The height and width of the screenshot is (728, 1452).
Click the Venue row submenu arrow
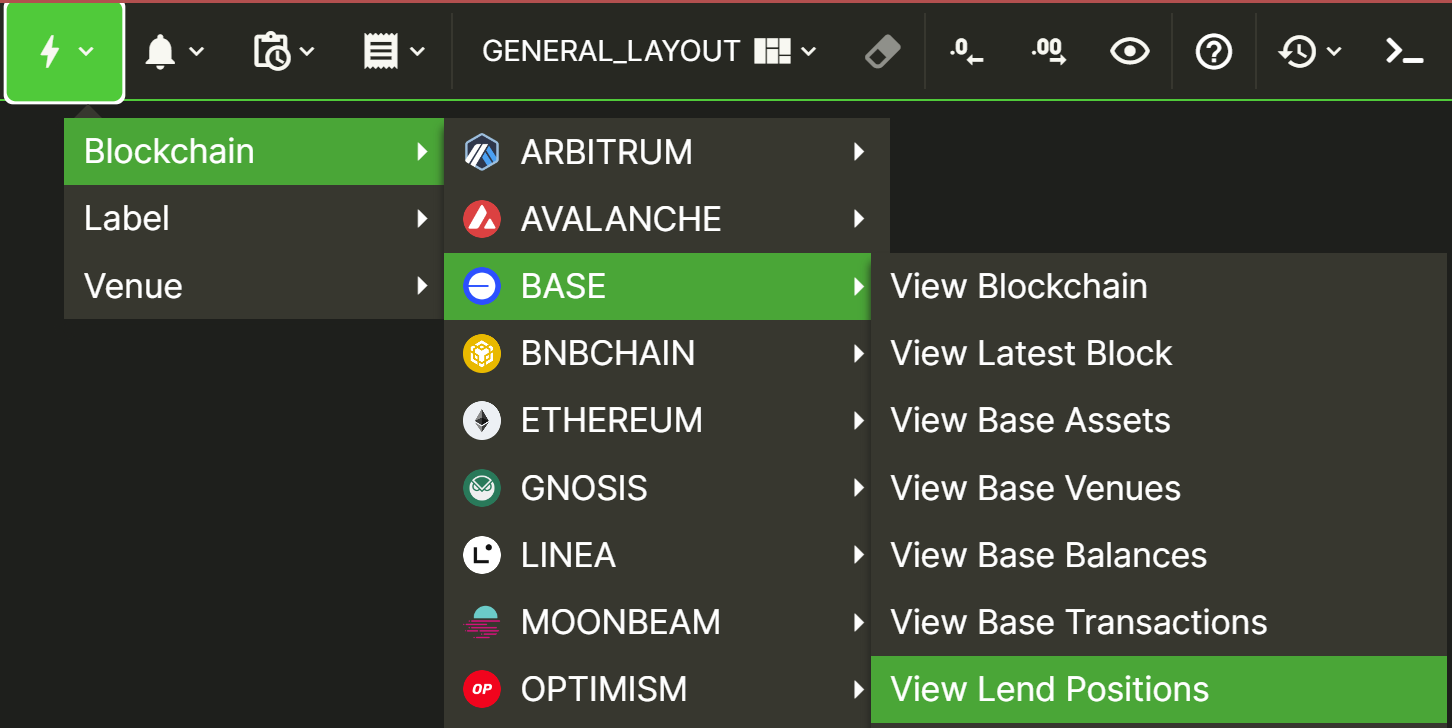coord(423,286)
